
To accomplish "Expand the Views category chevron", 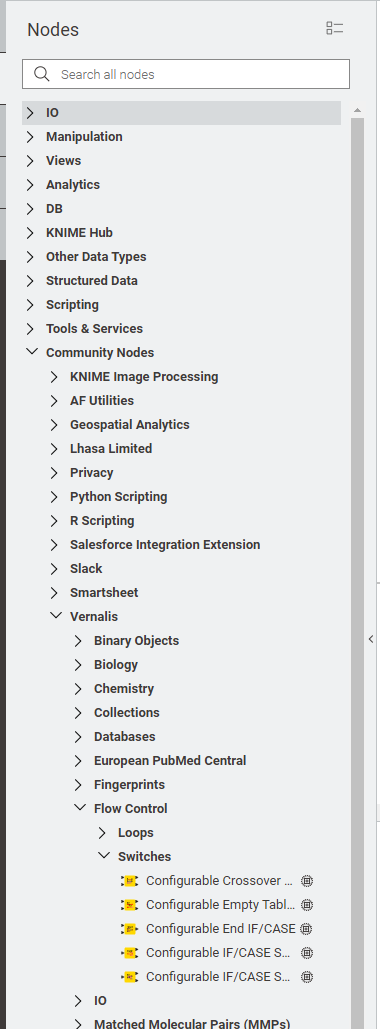I will coord(30,161).
